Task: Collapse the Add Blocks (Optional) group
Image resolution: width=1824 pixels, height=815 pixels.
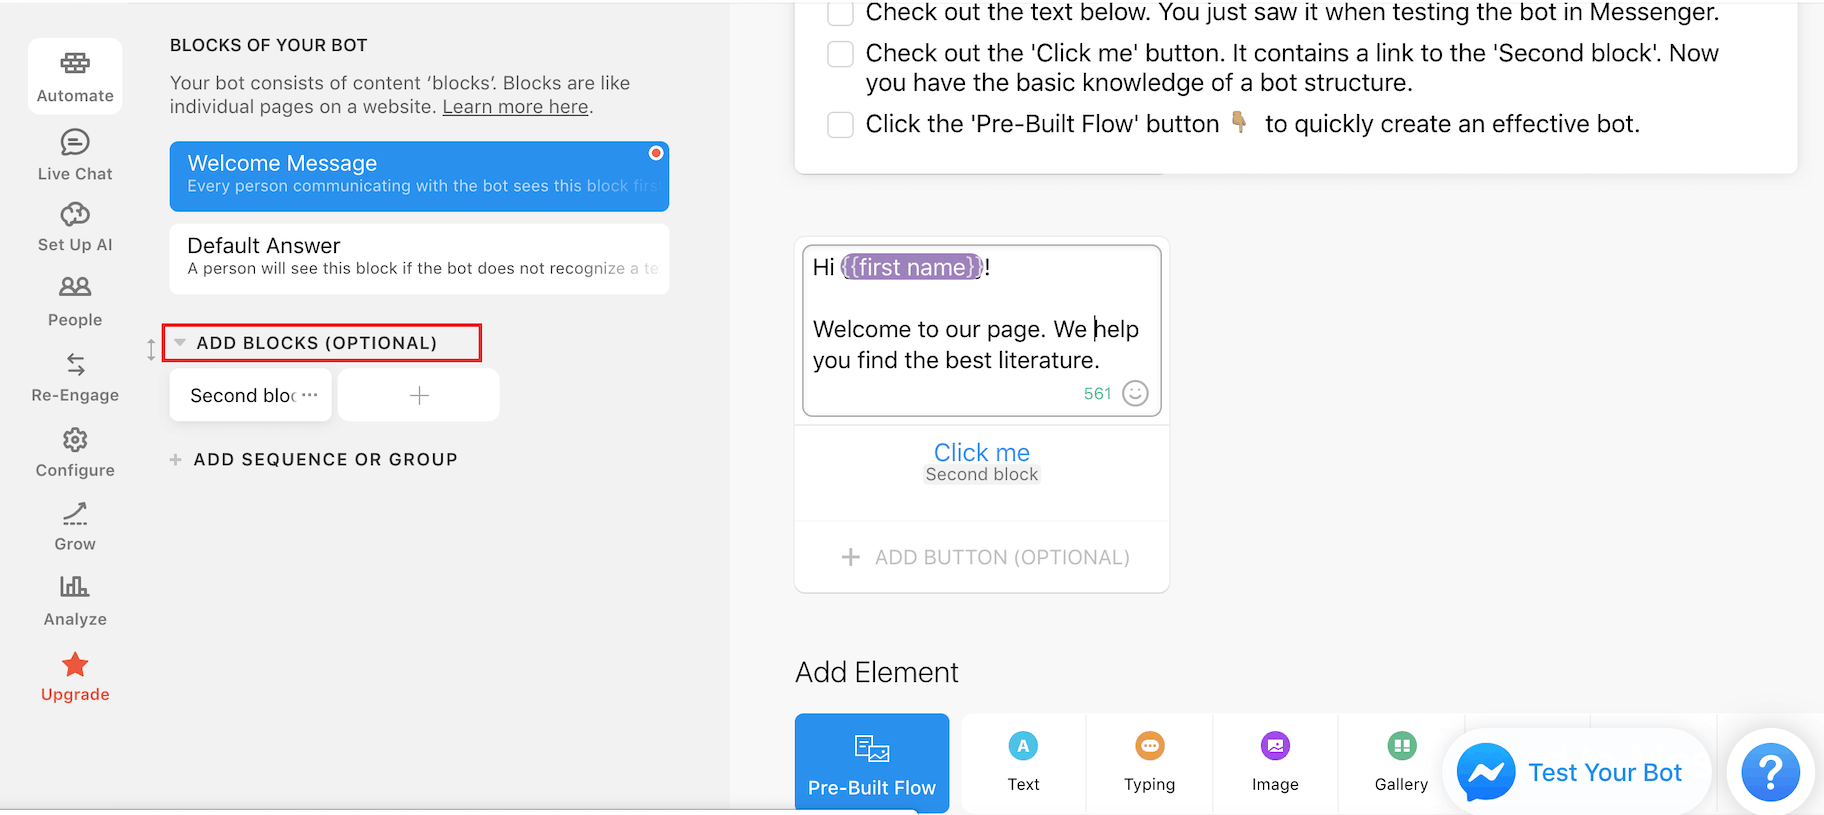Action: [180, 343]
